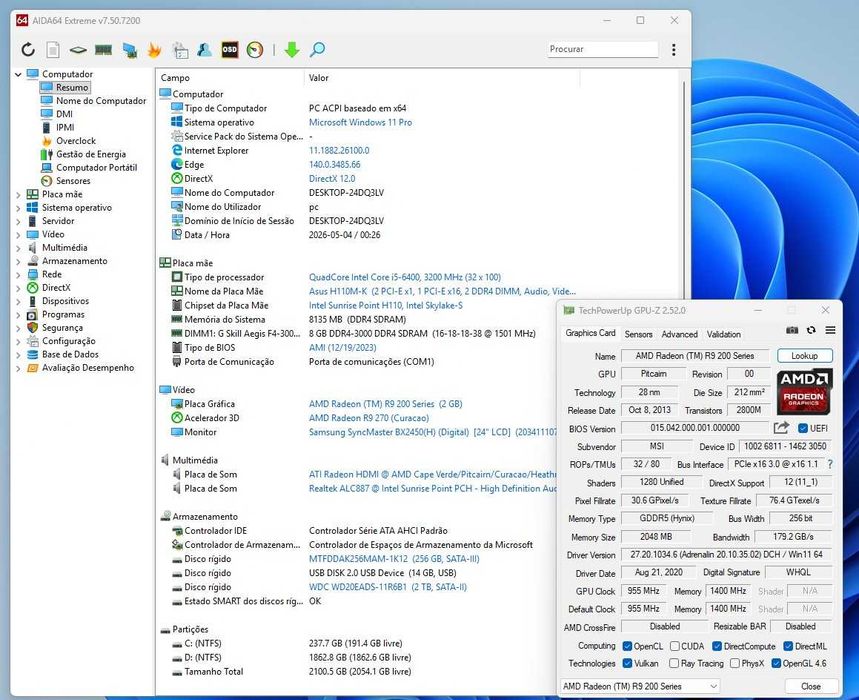Expand the Segurança tree node
This screenshot has height=700, width=859.
tap(18, 328)
